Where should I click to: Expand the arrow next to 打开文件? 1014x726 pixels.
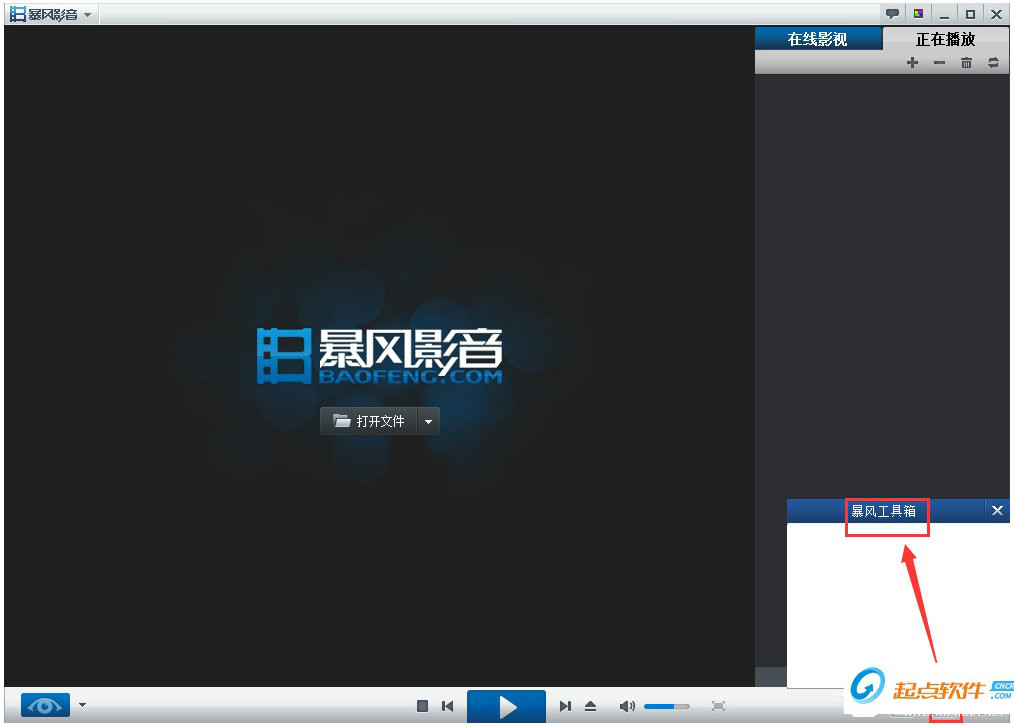(428, 422)
